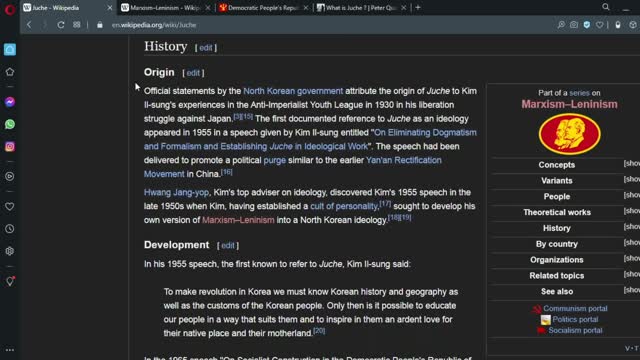
Task: Open a new tab with plus button
Action: pos(418,7)
